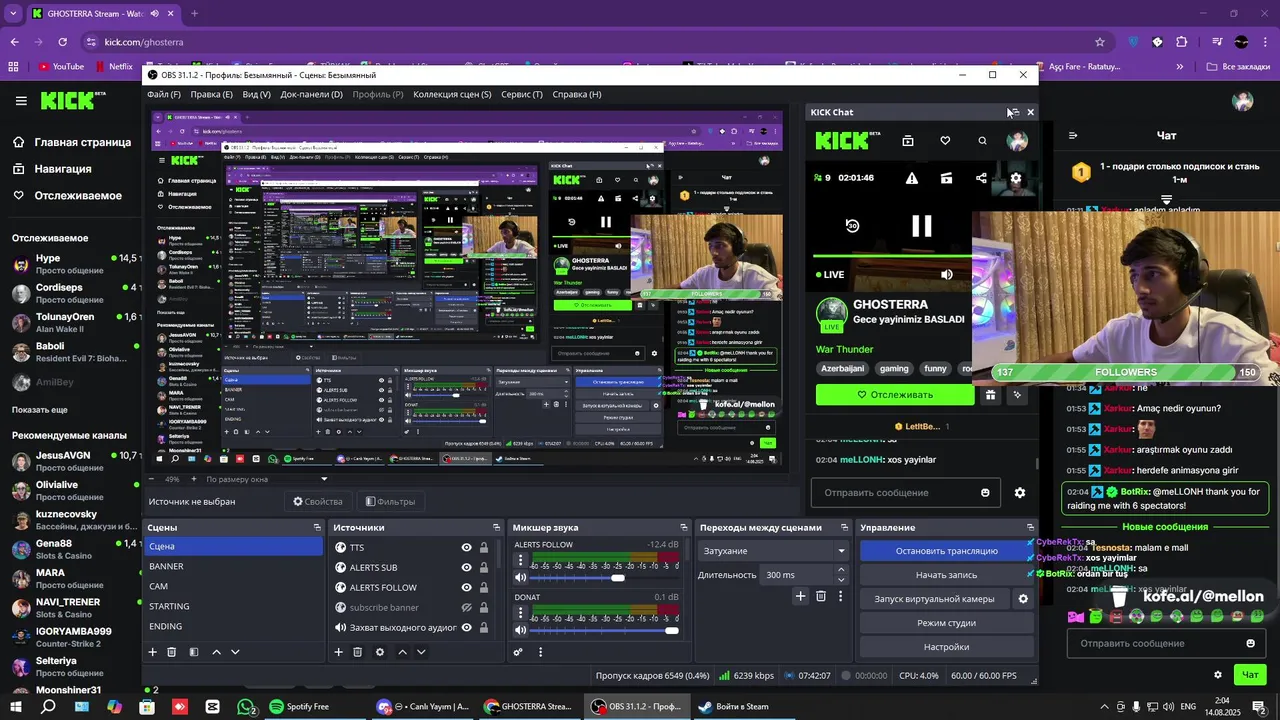Screen dimensions: 1280x720
Task: Click search icon in KICK Chat dock header
Action: [982, 141]
